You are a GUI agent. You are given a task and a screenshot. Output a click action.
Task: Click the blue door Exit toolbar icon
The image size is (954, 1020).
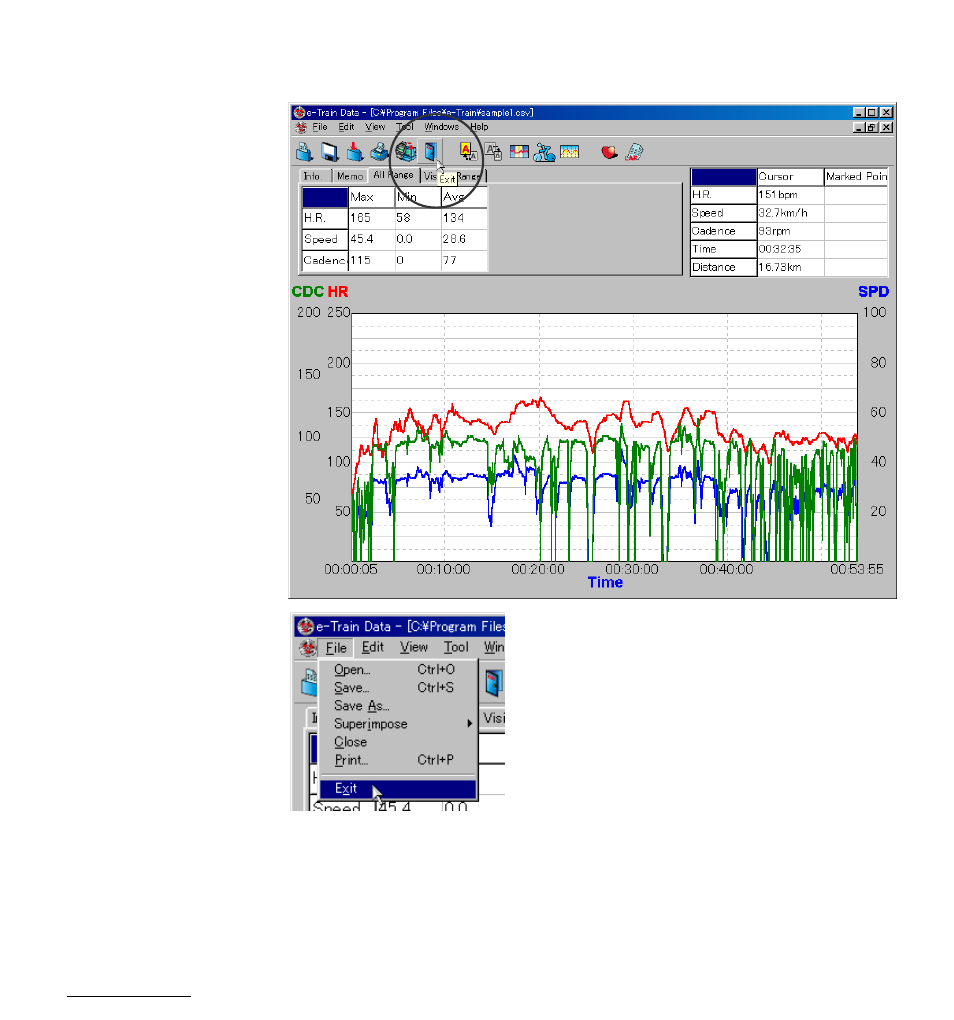pos(431,152)
